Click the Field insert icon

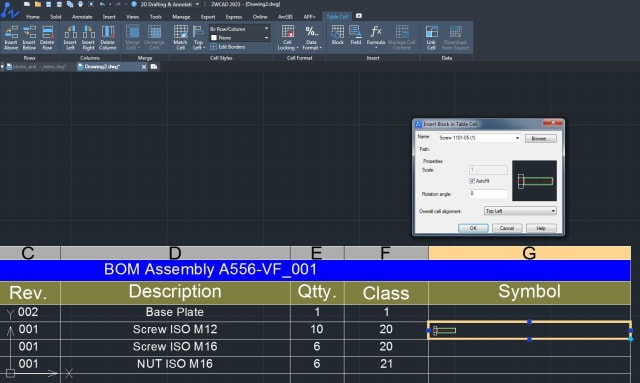[356, 35]
